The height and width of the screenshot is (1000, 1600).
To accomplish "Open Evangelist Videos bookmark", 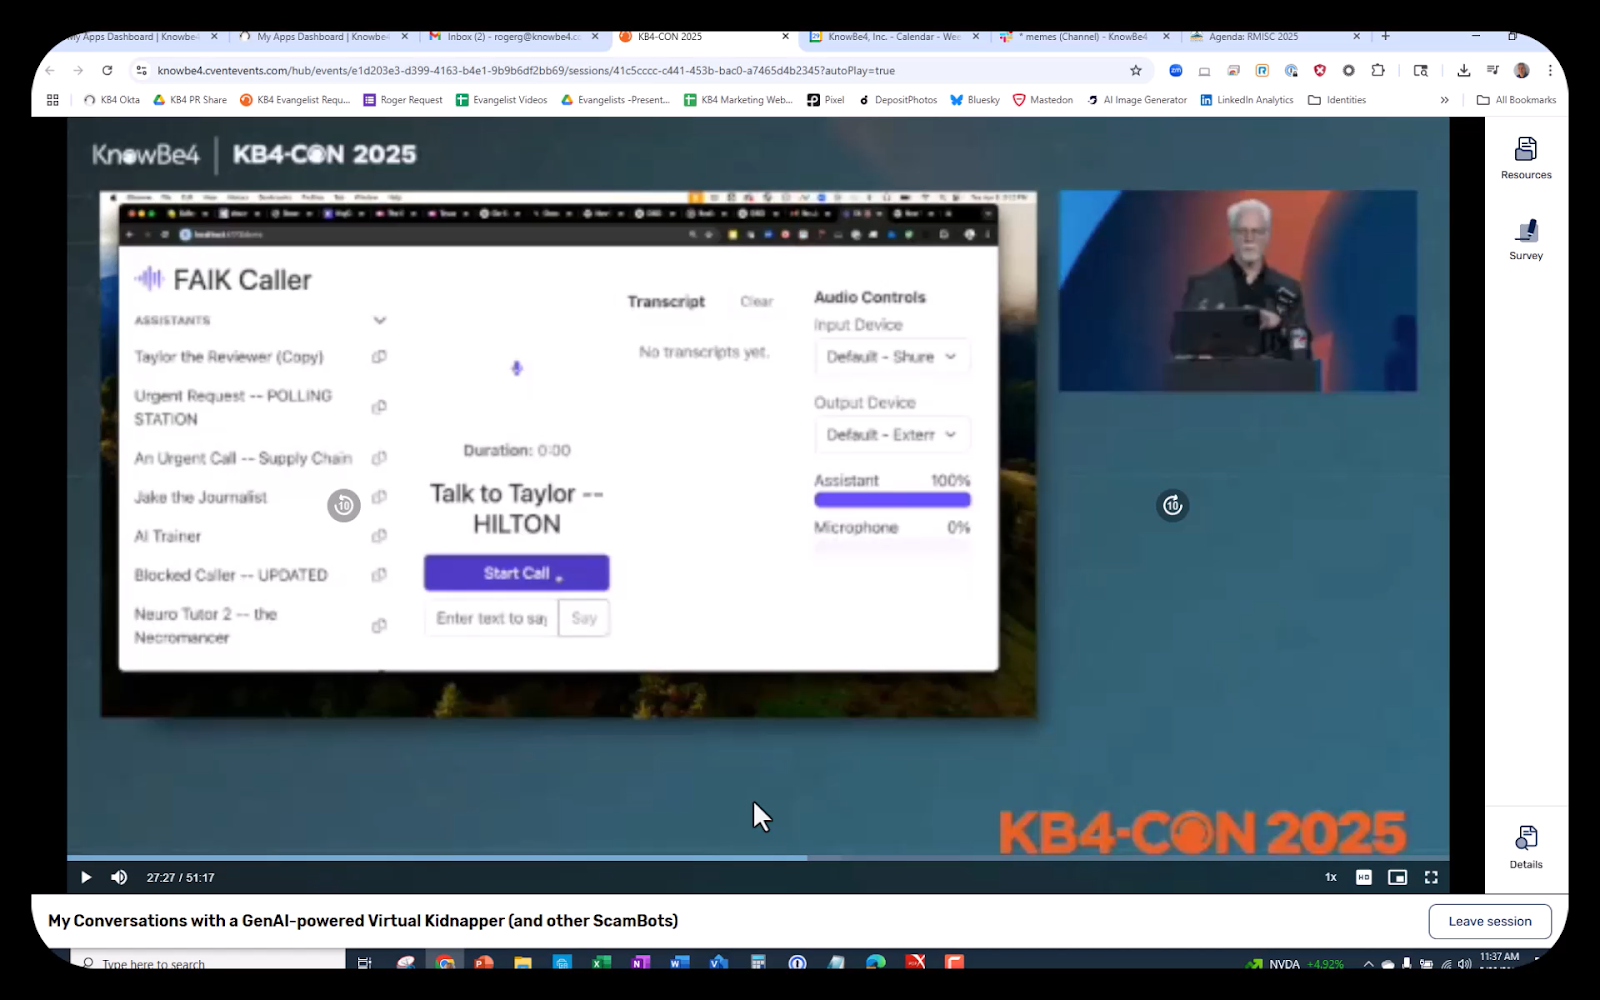I will 502,100.
